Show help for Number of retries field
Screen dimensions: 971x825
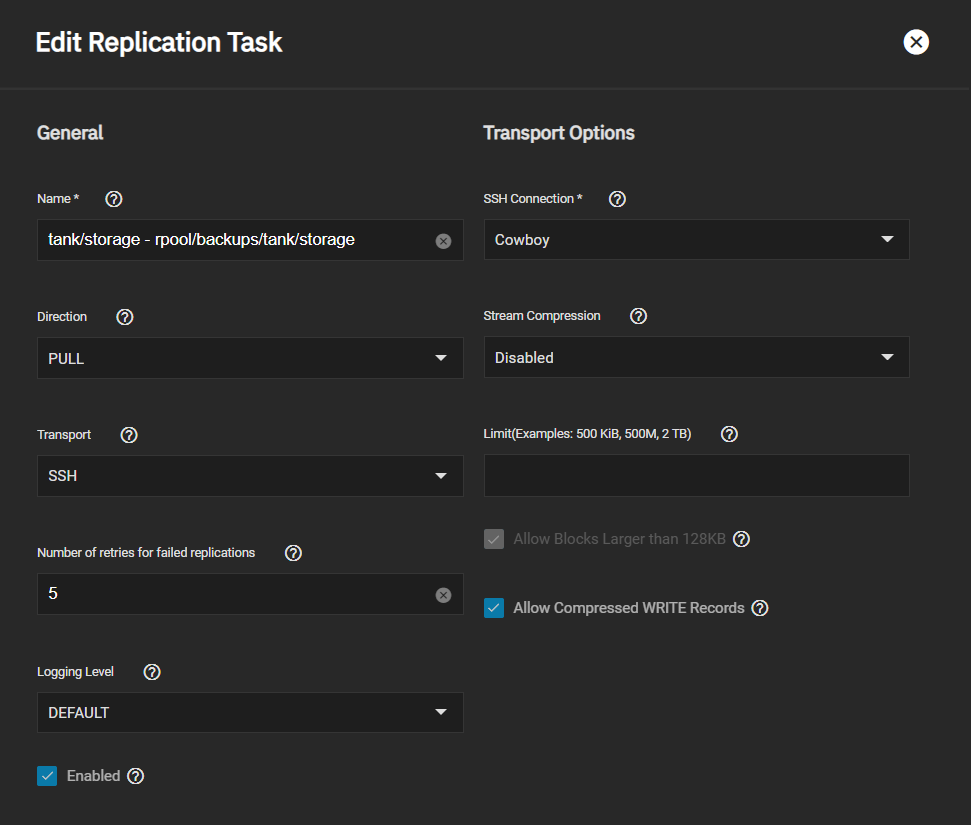coord(293,553)
